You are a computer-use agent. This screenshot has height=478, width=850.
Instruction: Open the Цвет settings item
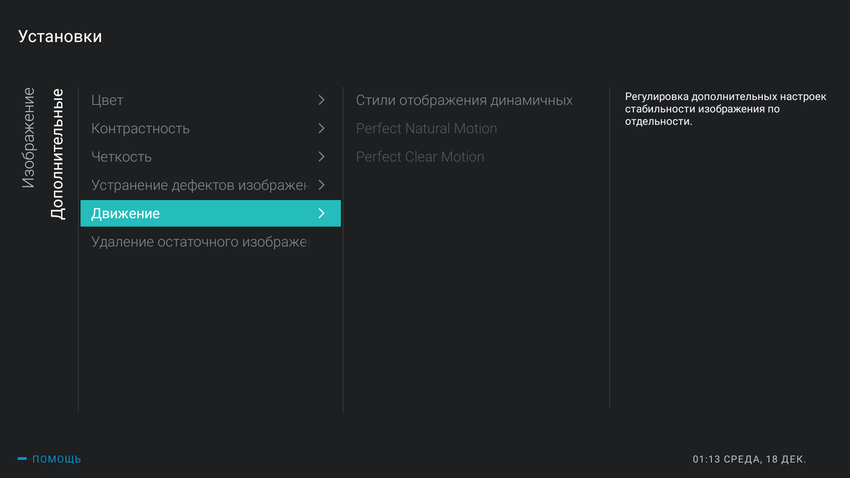pos(107,100)
